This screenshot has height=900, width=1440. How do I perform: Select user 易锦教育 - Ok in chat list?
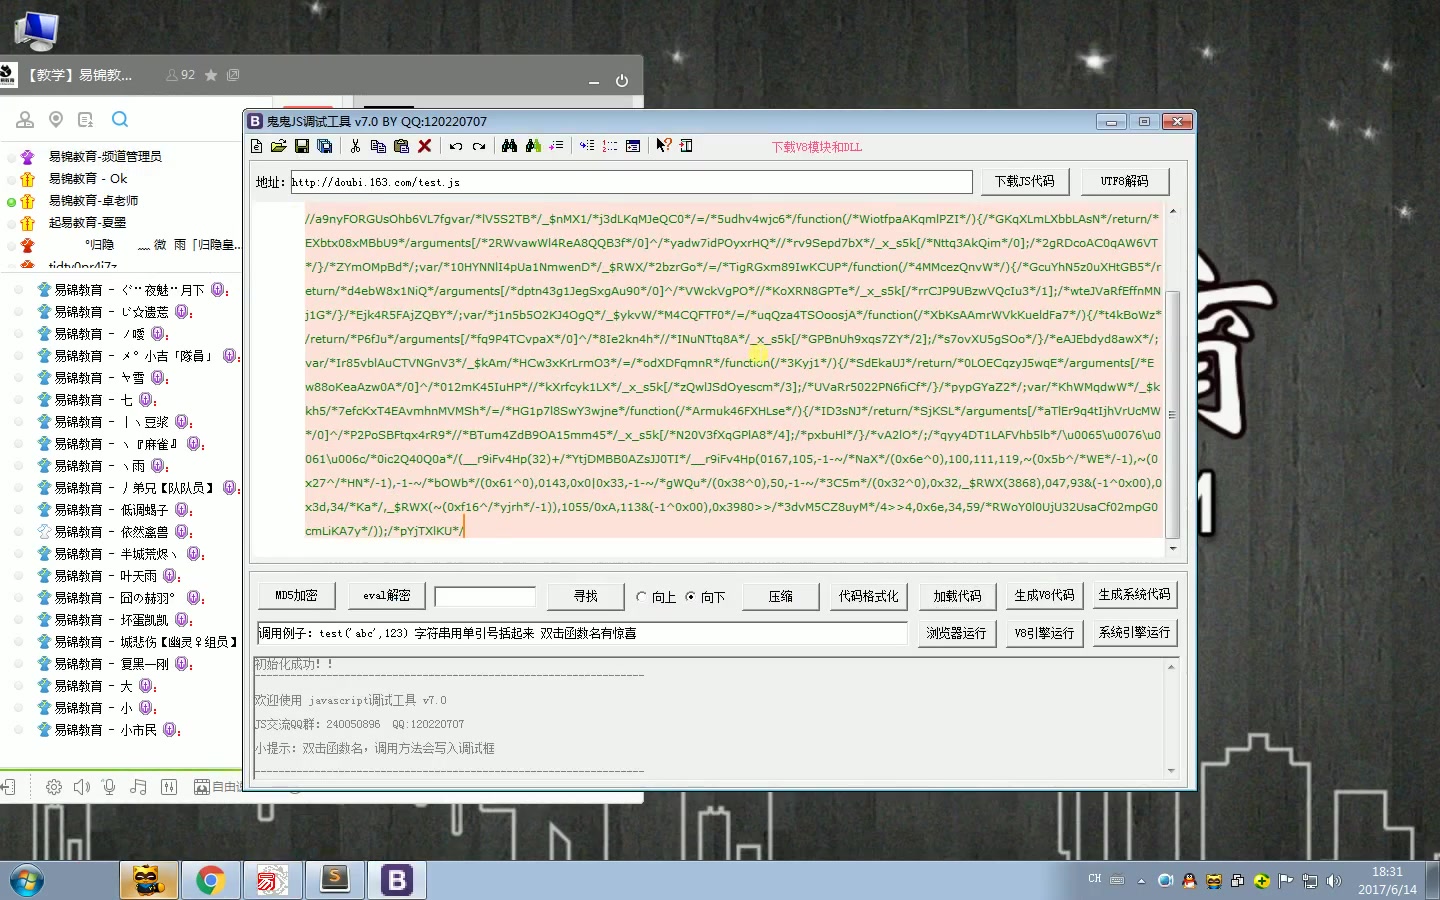[88, 178]
